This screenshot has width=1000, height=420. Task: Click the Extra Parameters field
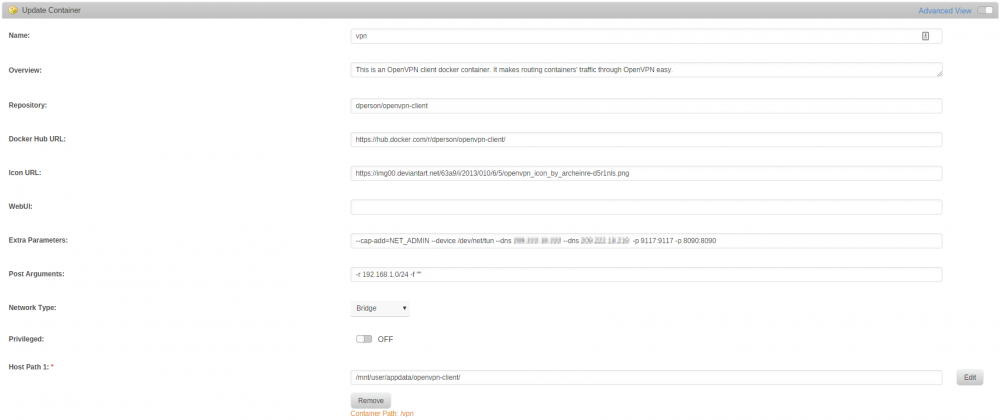[646, 241]
